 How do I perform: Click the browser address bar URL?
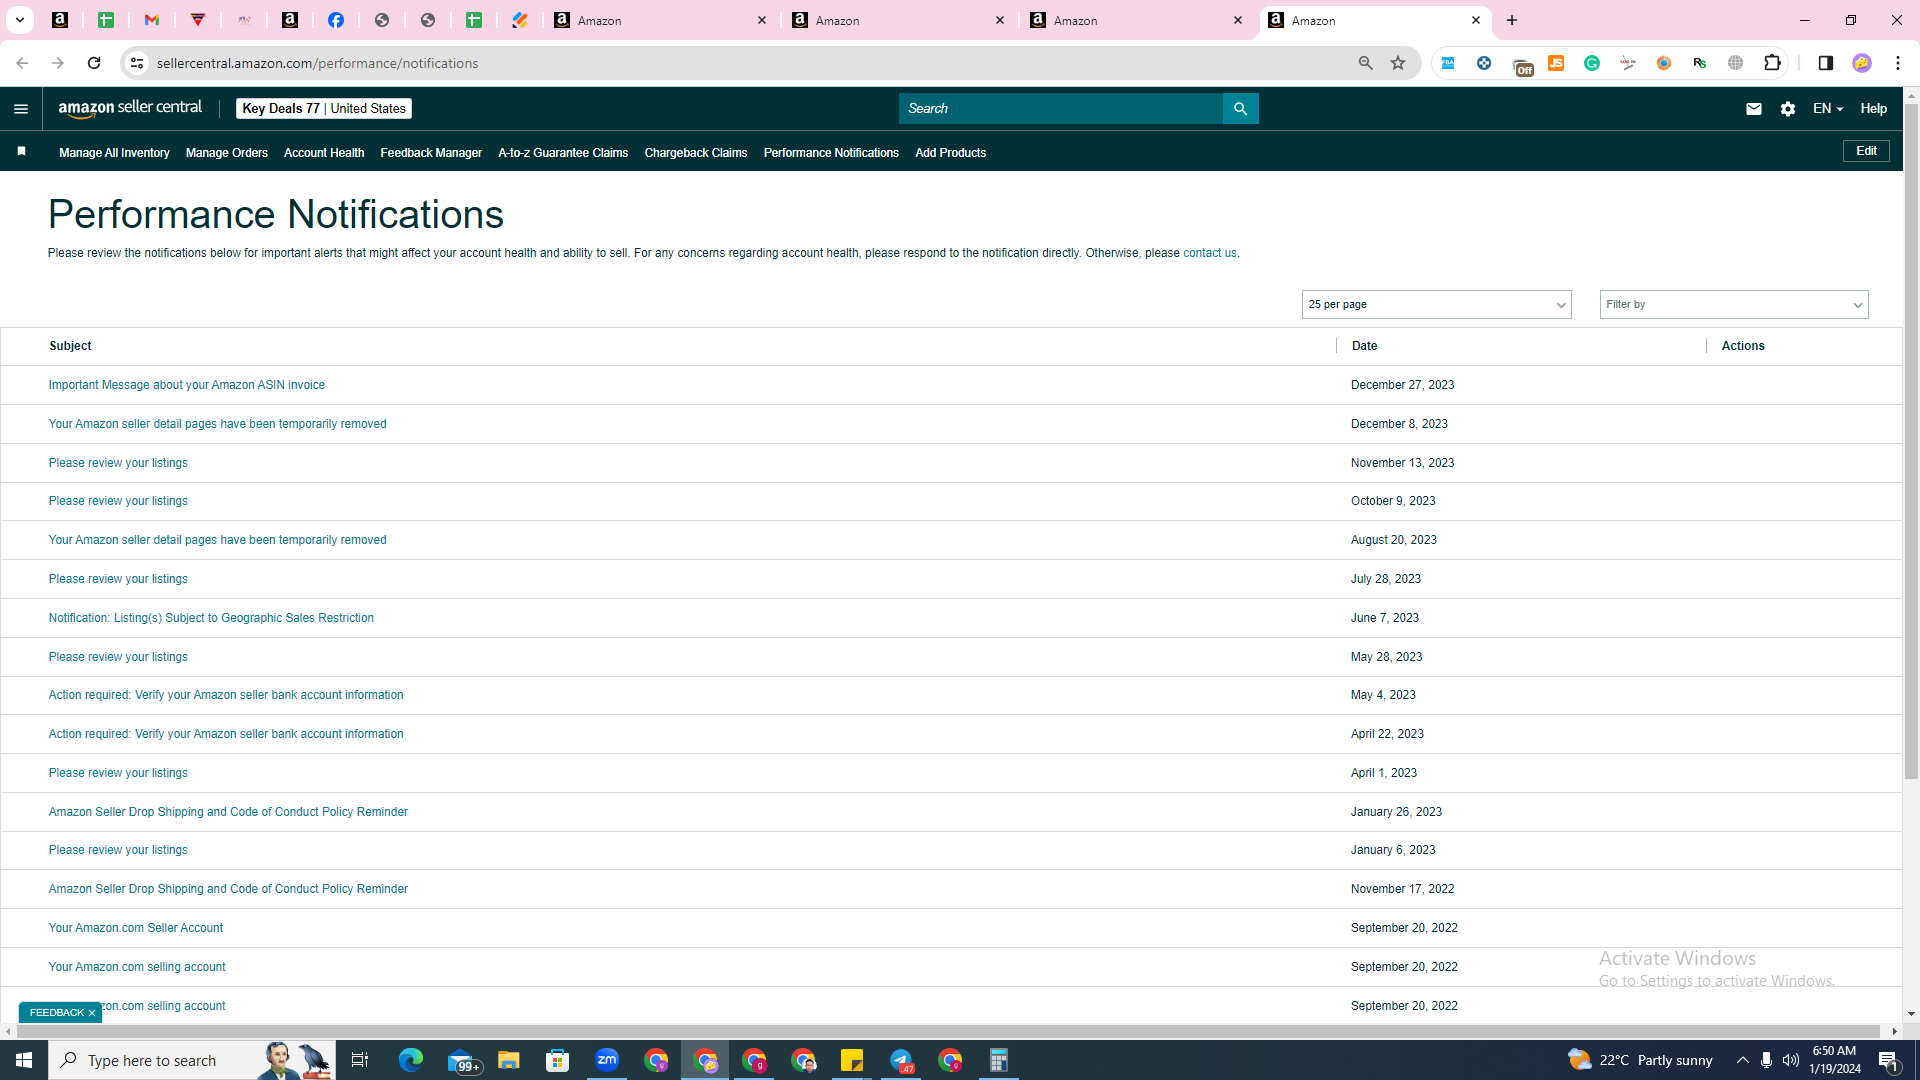tap(318, 63)
